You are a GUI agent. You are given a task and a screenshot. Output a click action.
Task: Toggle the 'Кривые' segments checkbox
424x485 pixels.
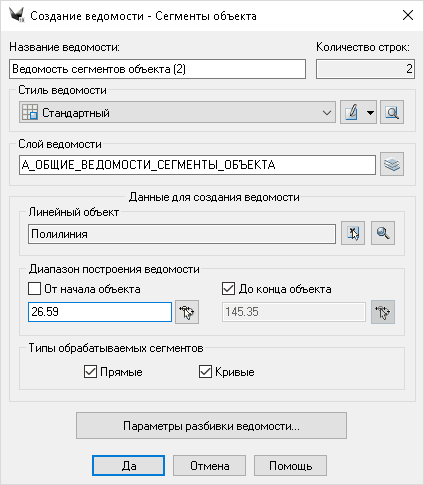[205, 372]
